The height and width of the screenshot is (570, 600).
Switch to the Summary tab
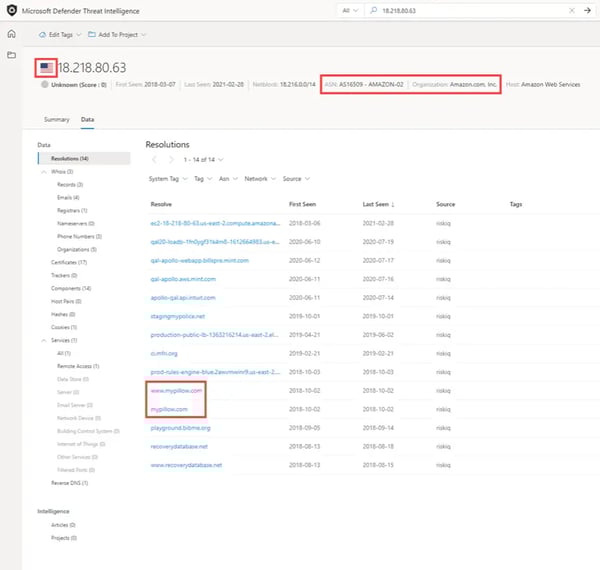(x=57, y=120)
